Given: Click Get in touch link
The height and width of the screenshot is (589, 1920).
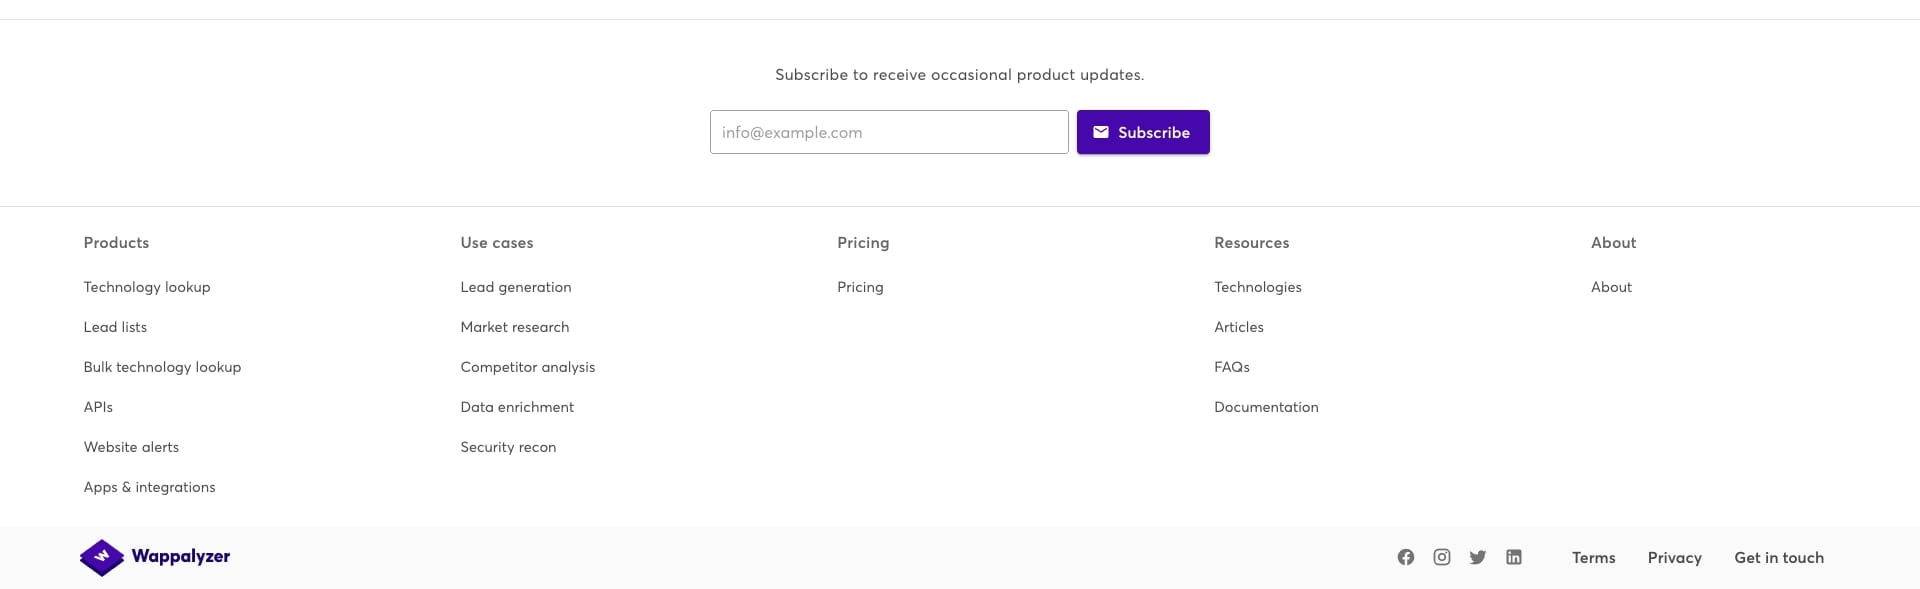Looking at the screenshot, I should click(1779, 558).
